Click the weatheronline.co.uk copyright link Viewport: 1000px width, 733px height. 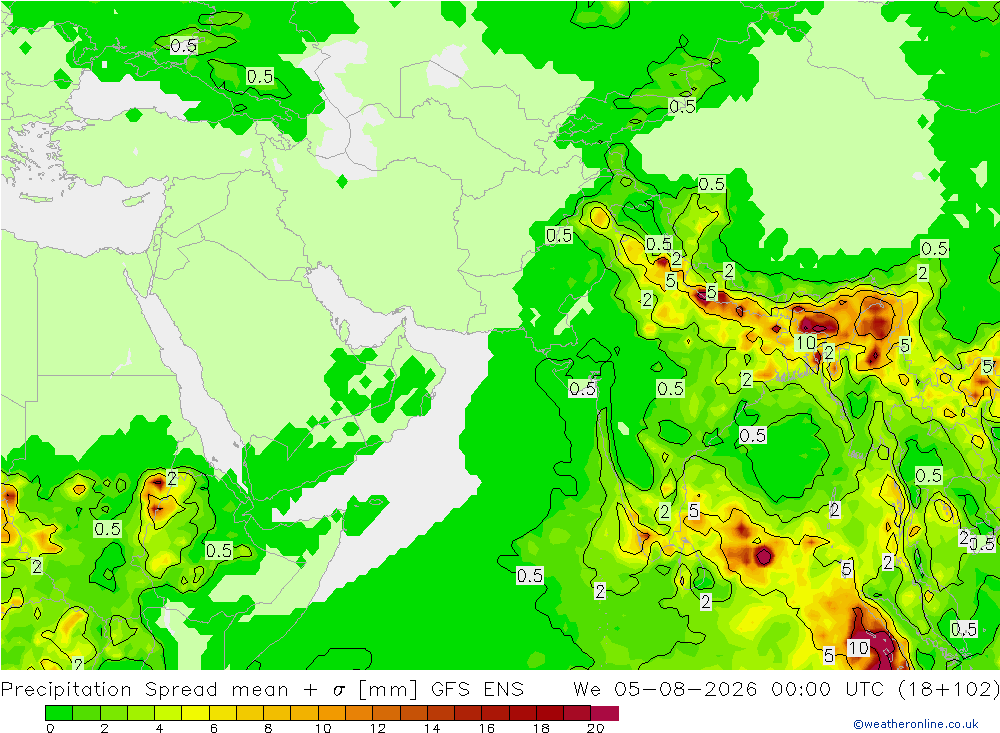coord(916,724)
